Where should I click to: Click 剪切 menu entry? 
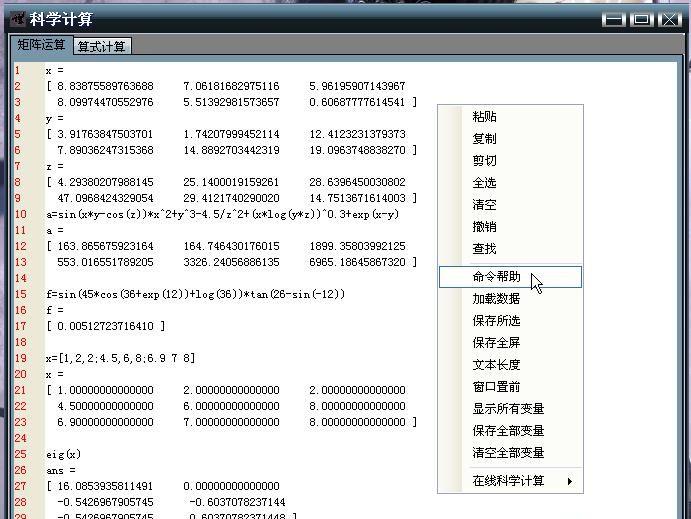[x=484, y=161]
